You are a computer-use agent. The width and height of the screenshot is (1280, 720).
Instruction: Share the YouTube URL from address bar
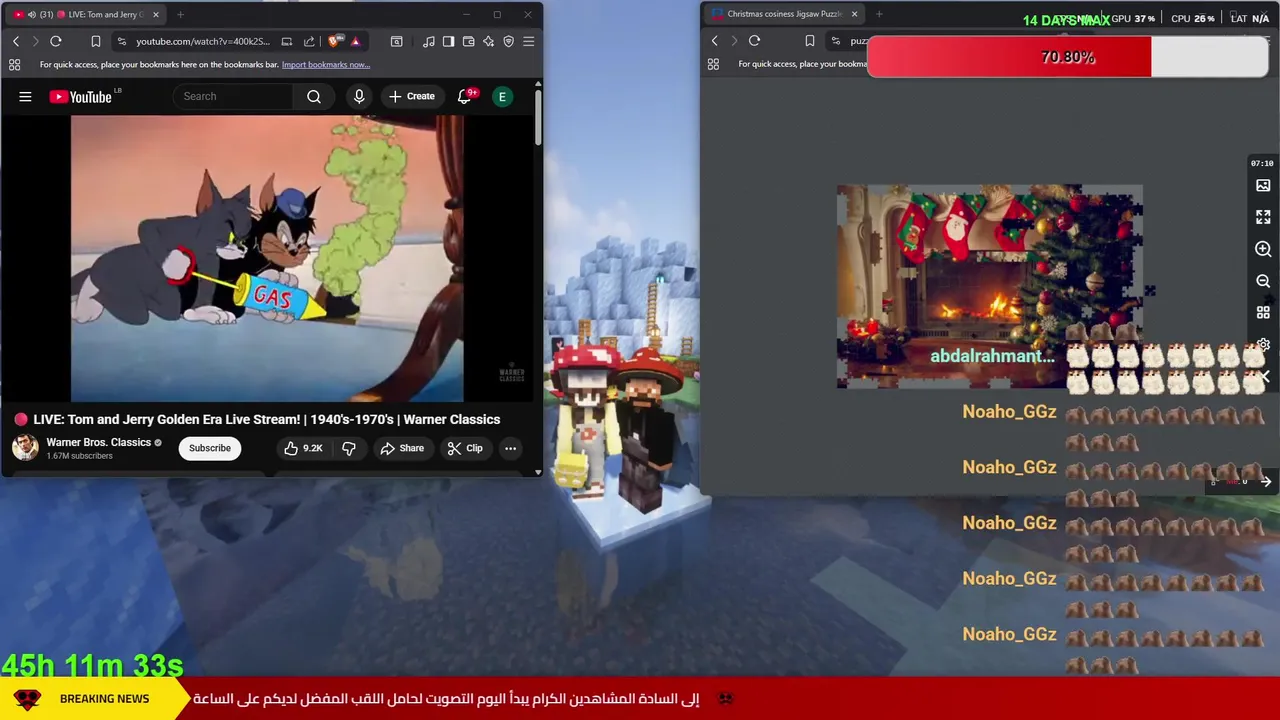(309, 41)
